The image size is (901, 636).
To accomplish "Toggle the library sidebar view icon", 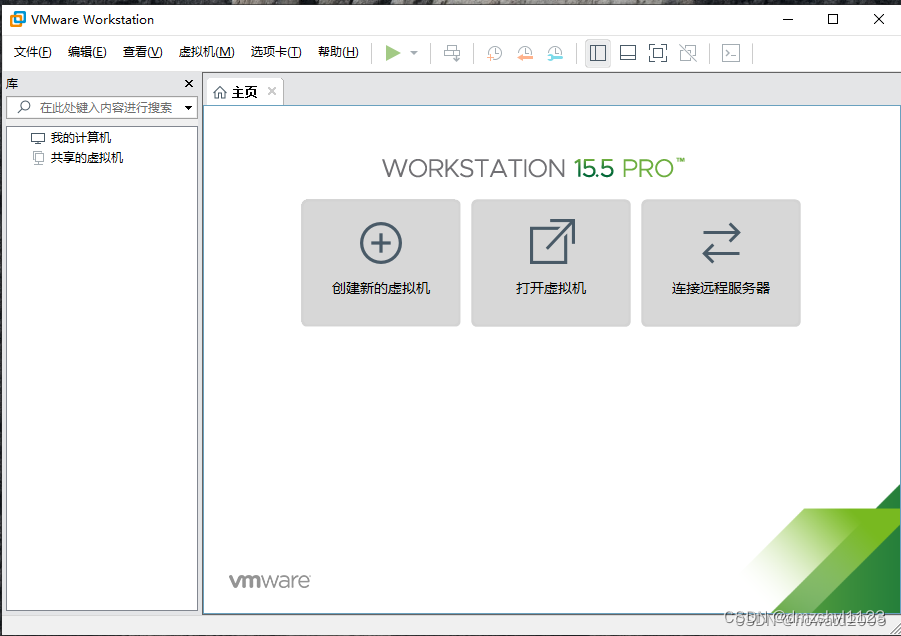I will [x=598, y=53].
